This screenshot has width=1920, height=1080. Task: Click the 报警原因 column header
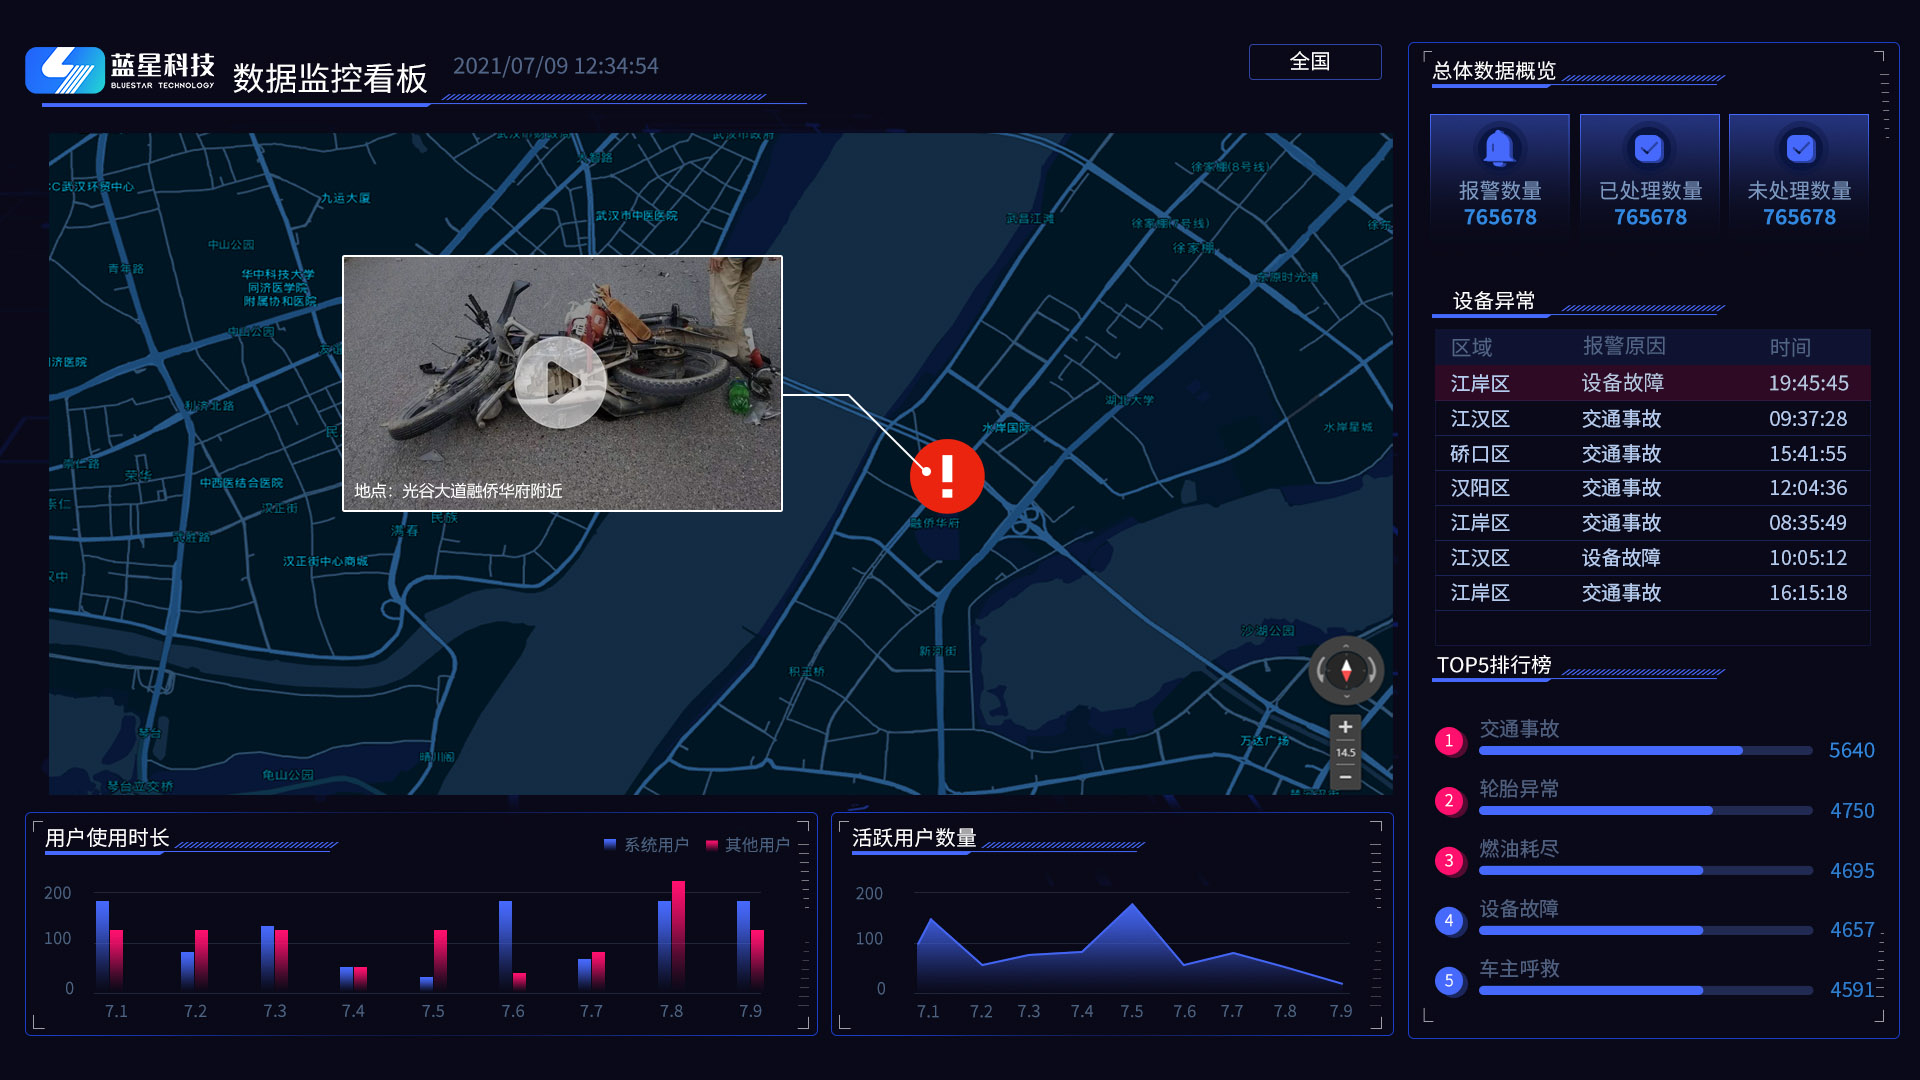tap(1623, 346)
